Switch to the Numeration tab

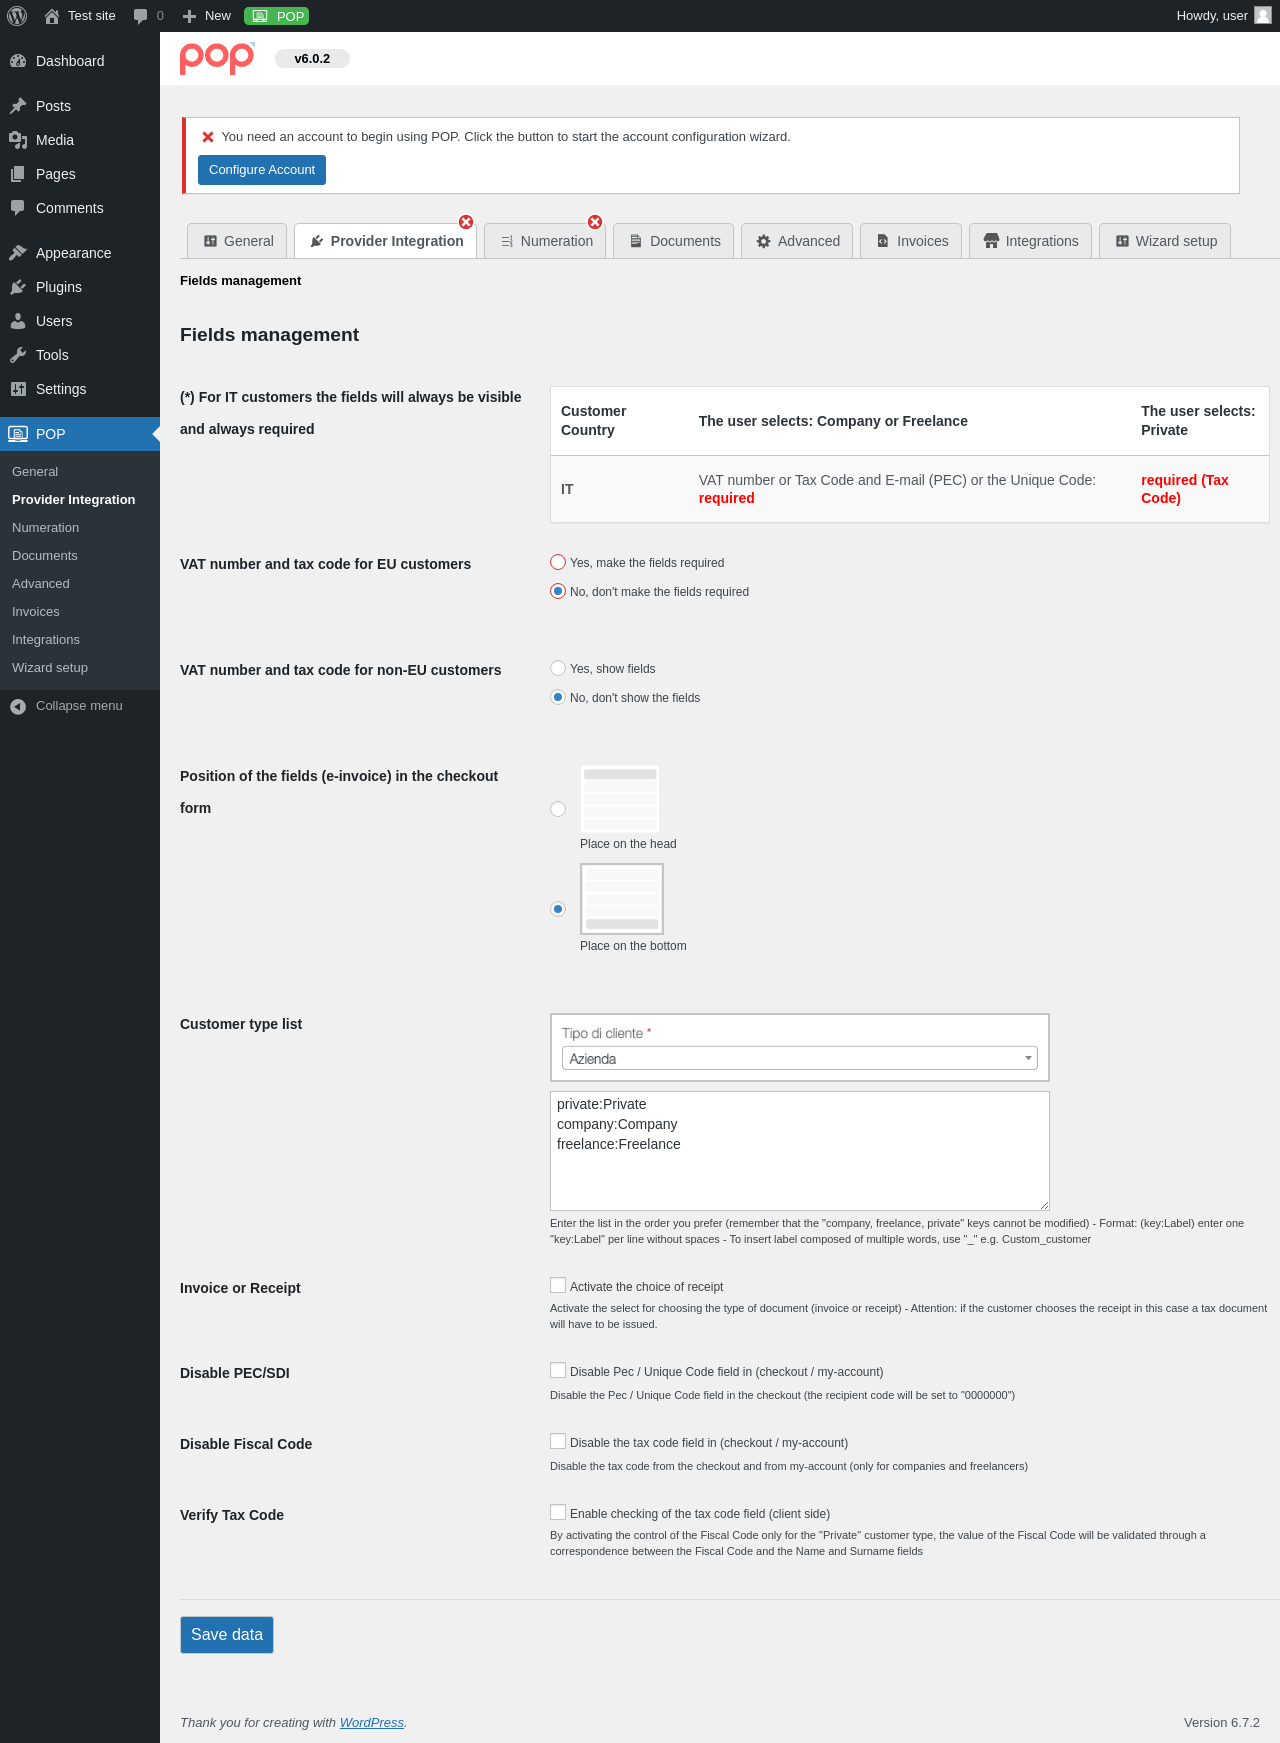pos(545,241)
